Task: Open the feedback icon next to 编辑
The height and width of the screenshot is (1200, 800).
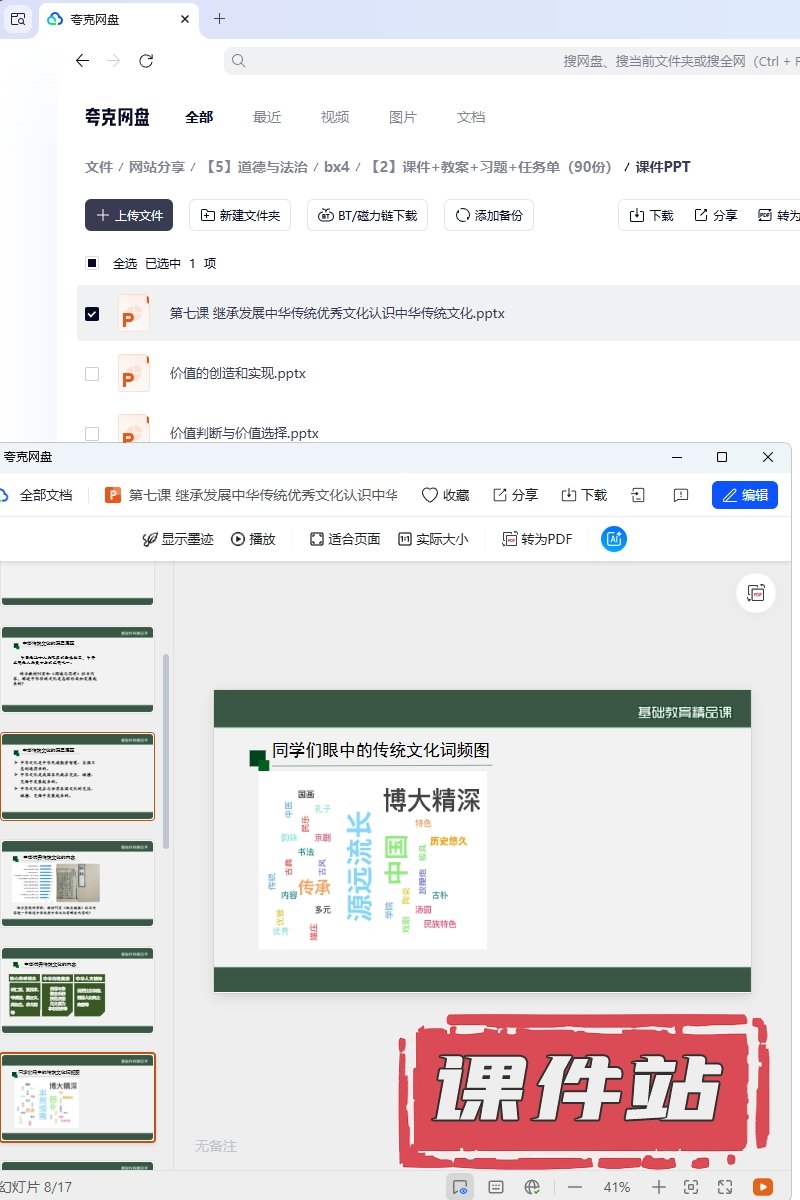Action: click(x=681, y=495)
